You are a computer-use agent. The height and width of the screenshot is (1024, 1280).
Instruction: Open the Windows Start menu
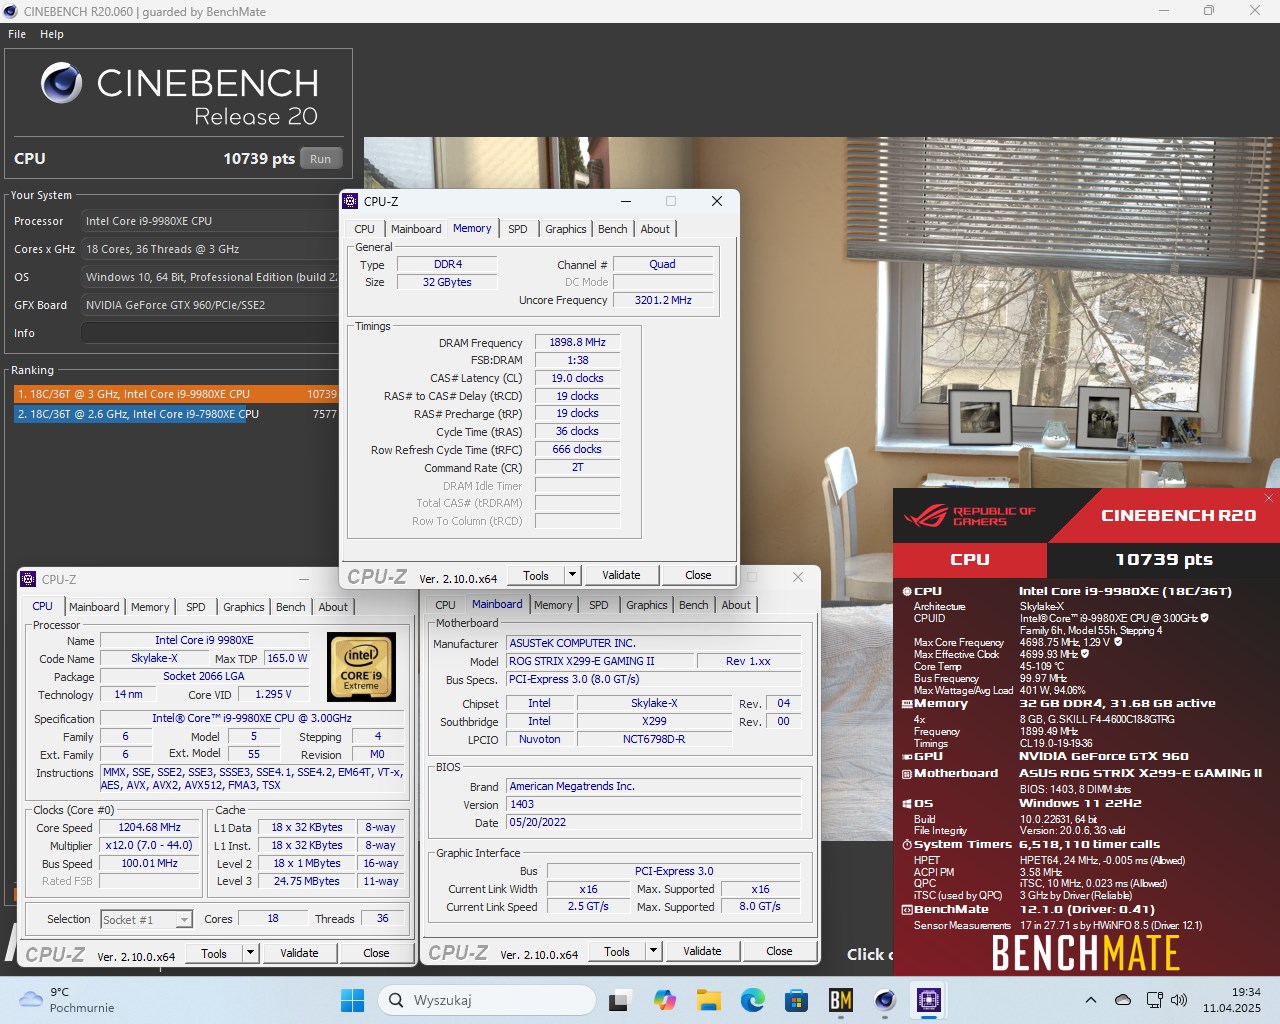352,1000
